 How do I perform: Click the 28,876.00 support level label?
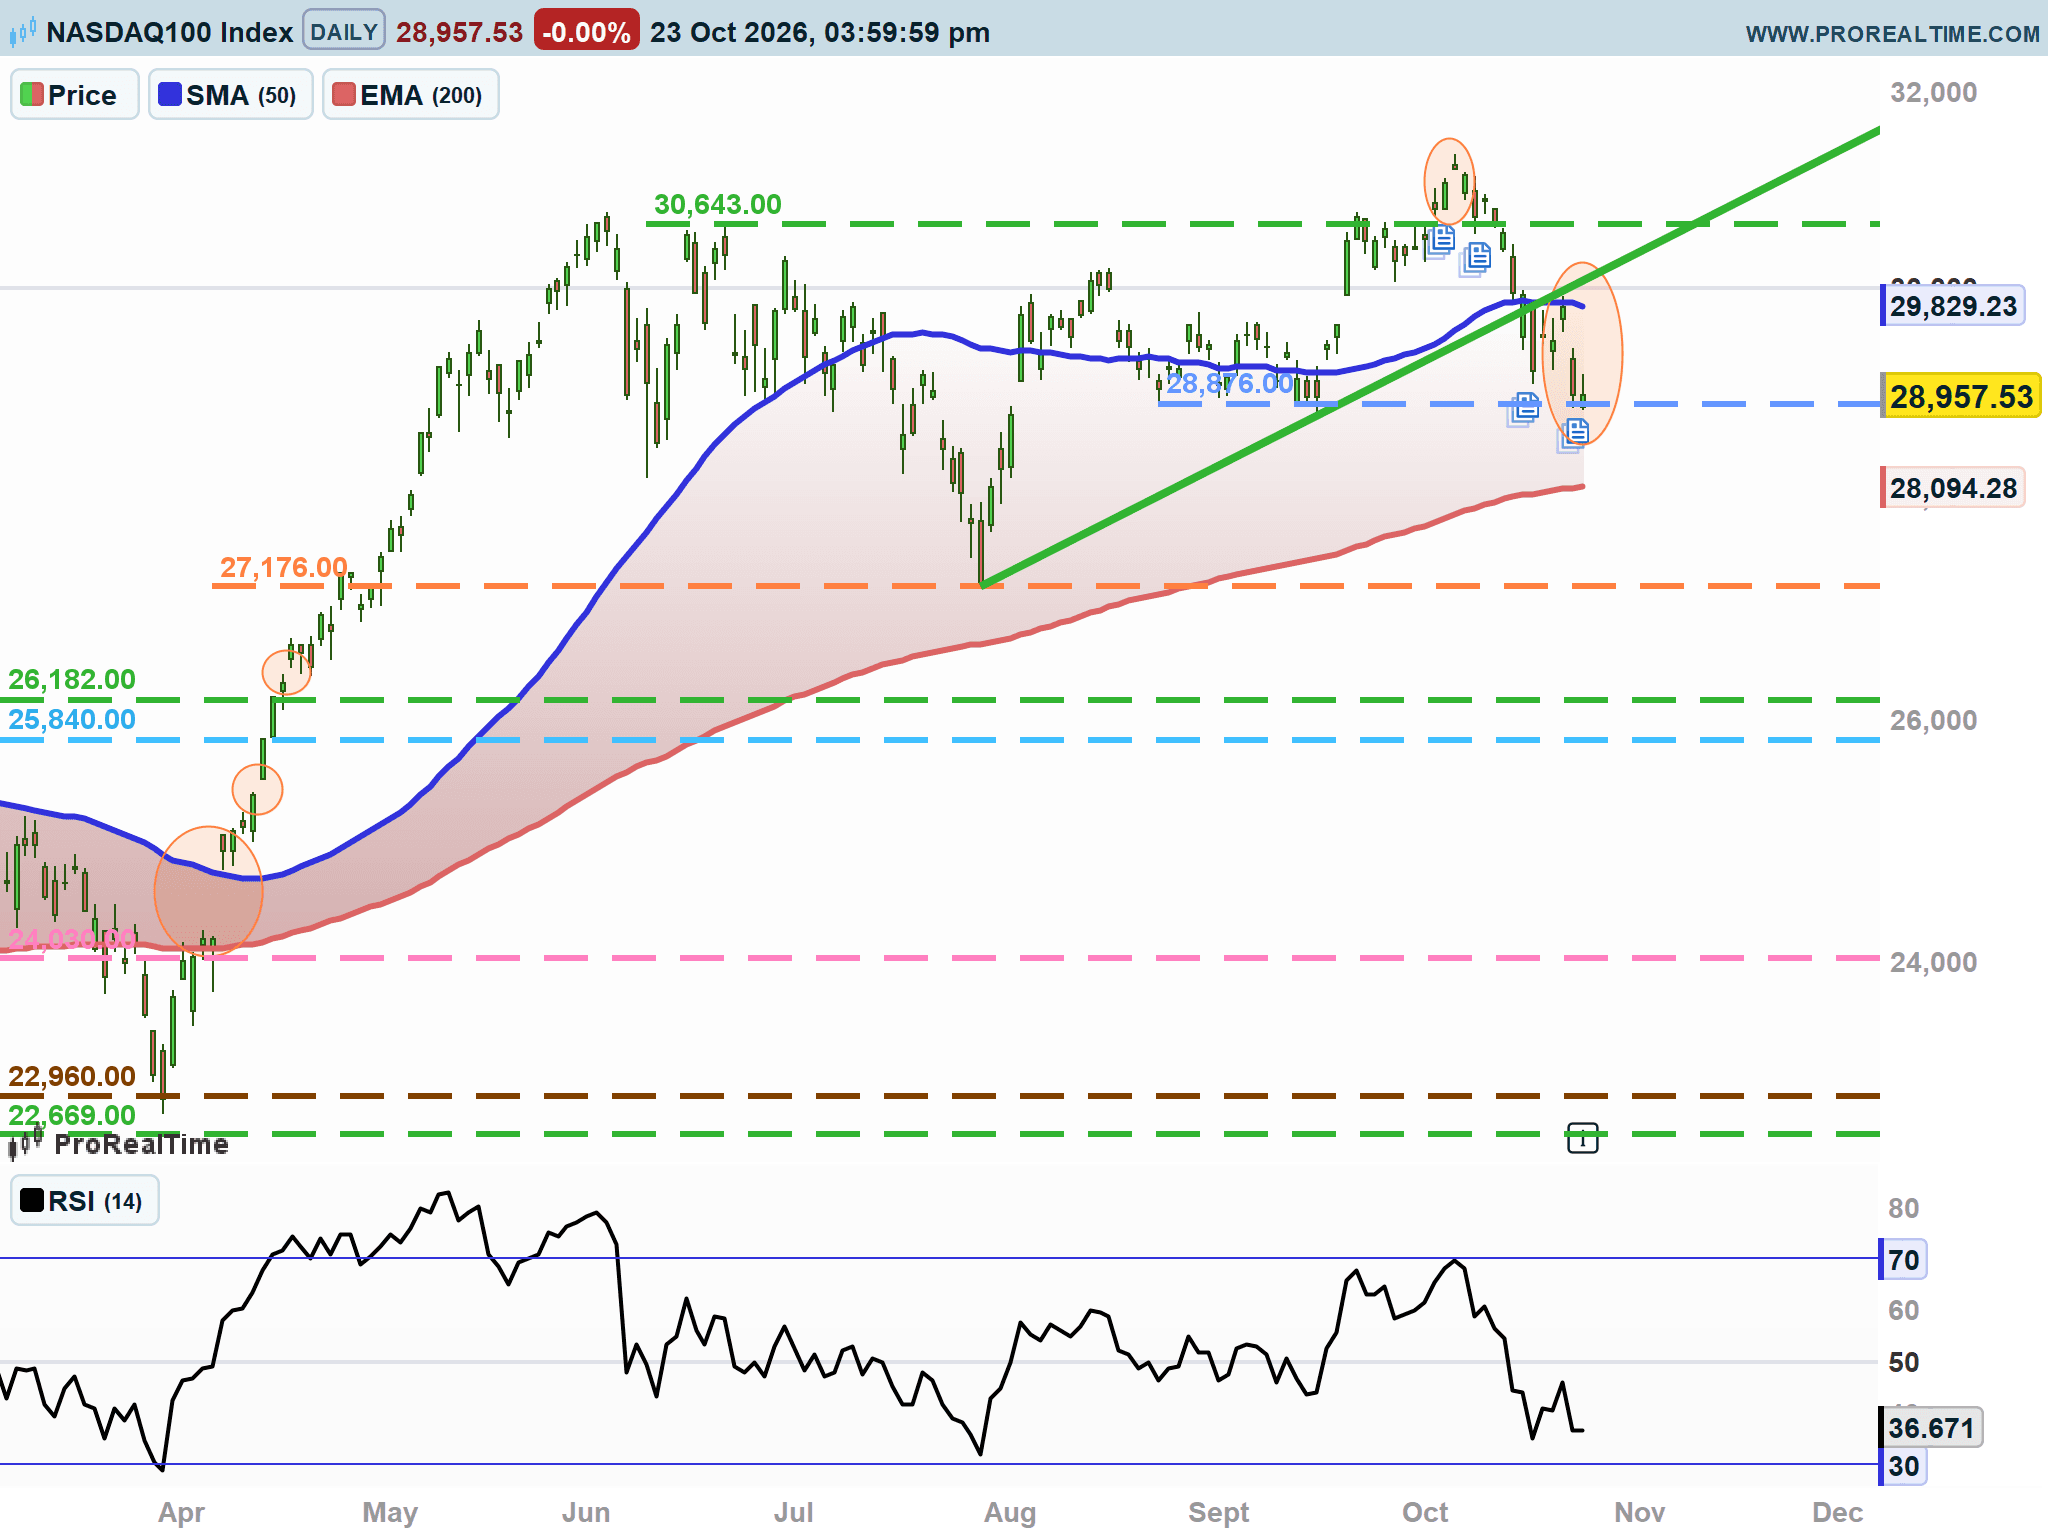(x=1230, y=384)
